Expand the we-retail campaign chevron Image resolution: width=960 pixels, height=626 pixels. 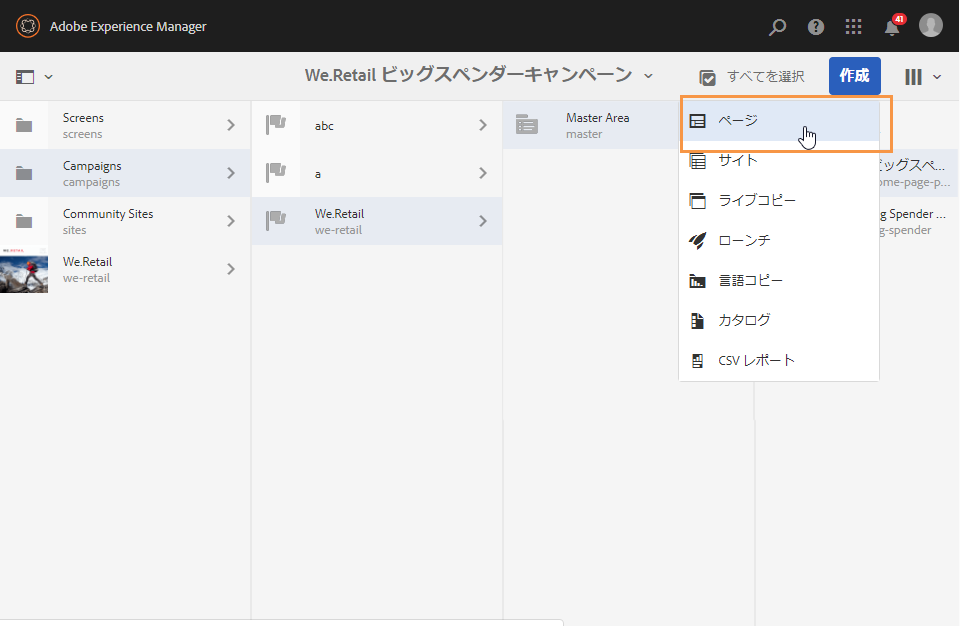[483, 221]
